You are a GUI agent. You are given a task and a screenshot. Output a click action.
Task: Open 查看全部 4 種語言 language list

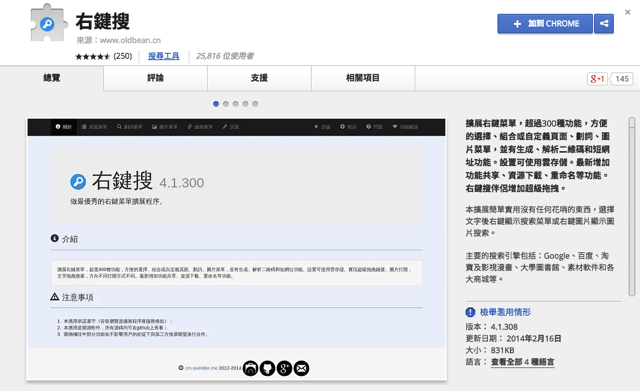pos(522,362)
